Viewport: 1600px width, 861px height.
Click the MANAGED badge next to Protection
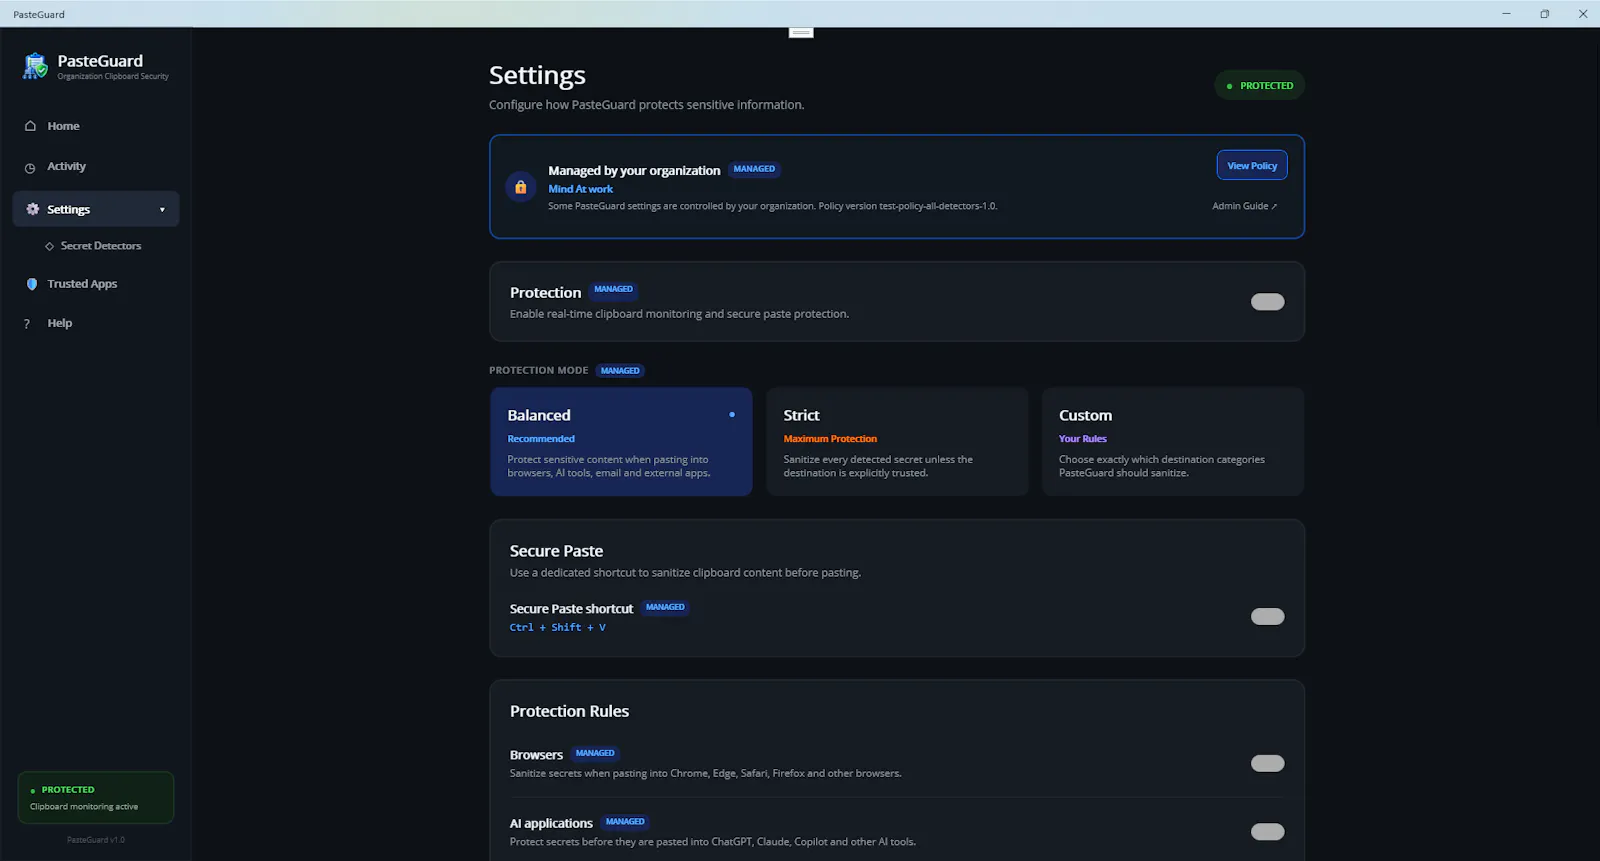[x=614, y=290]
